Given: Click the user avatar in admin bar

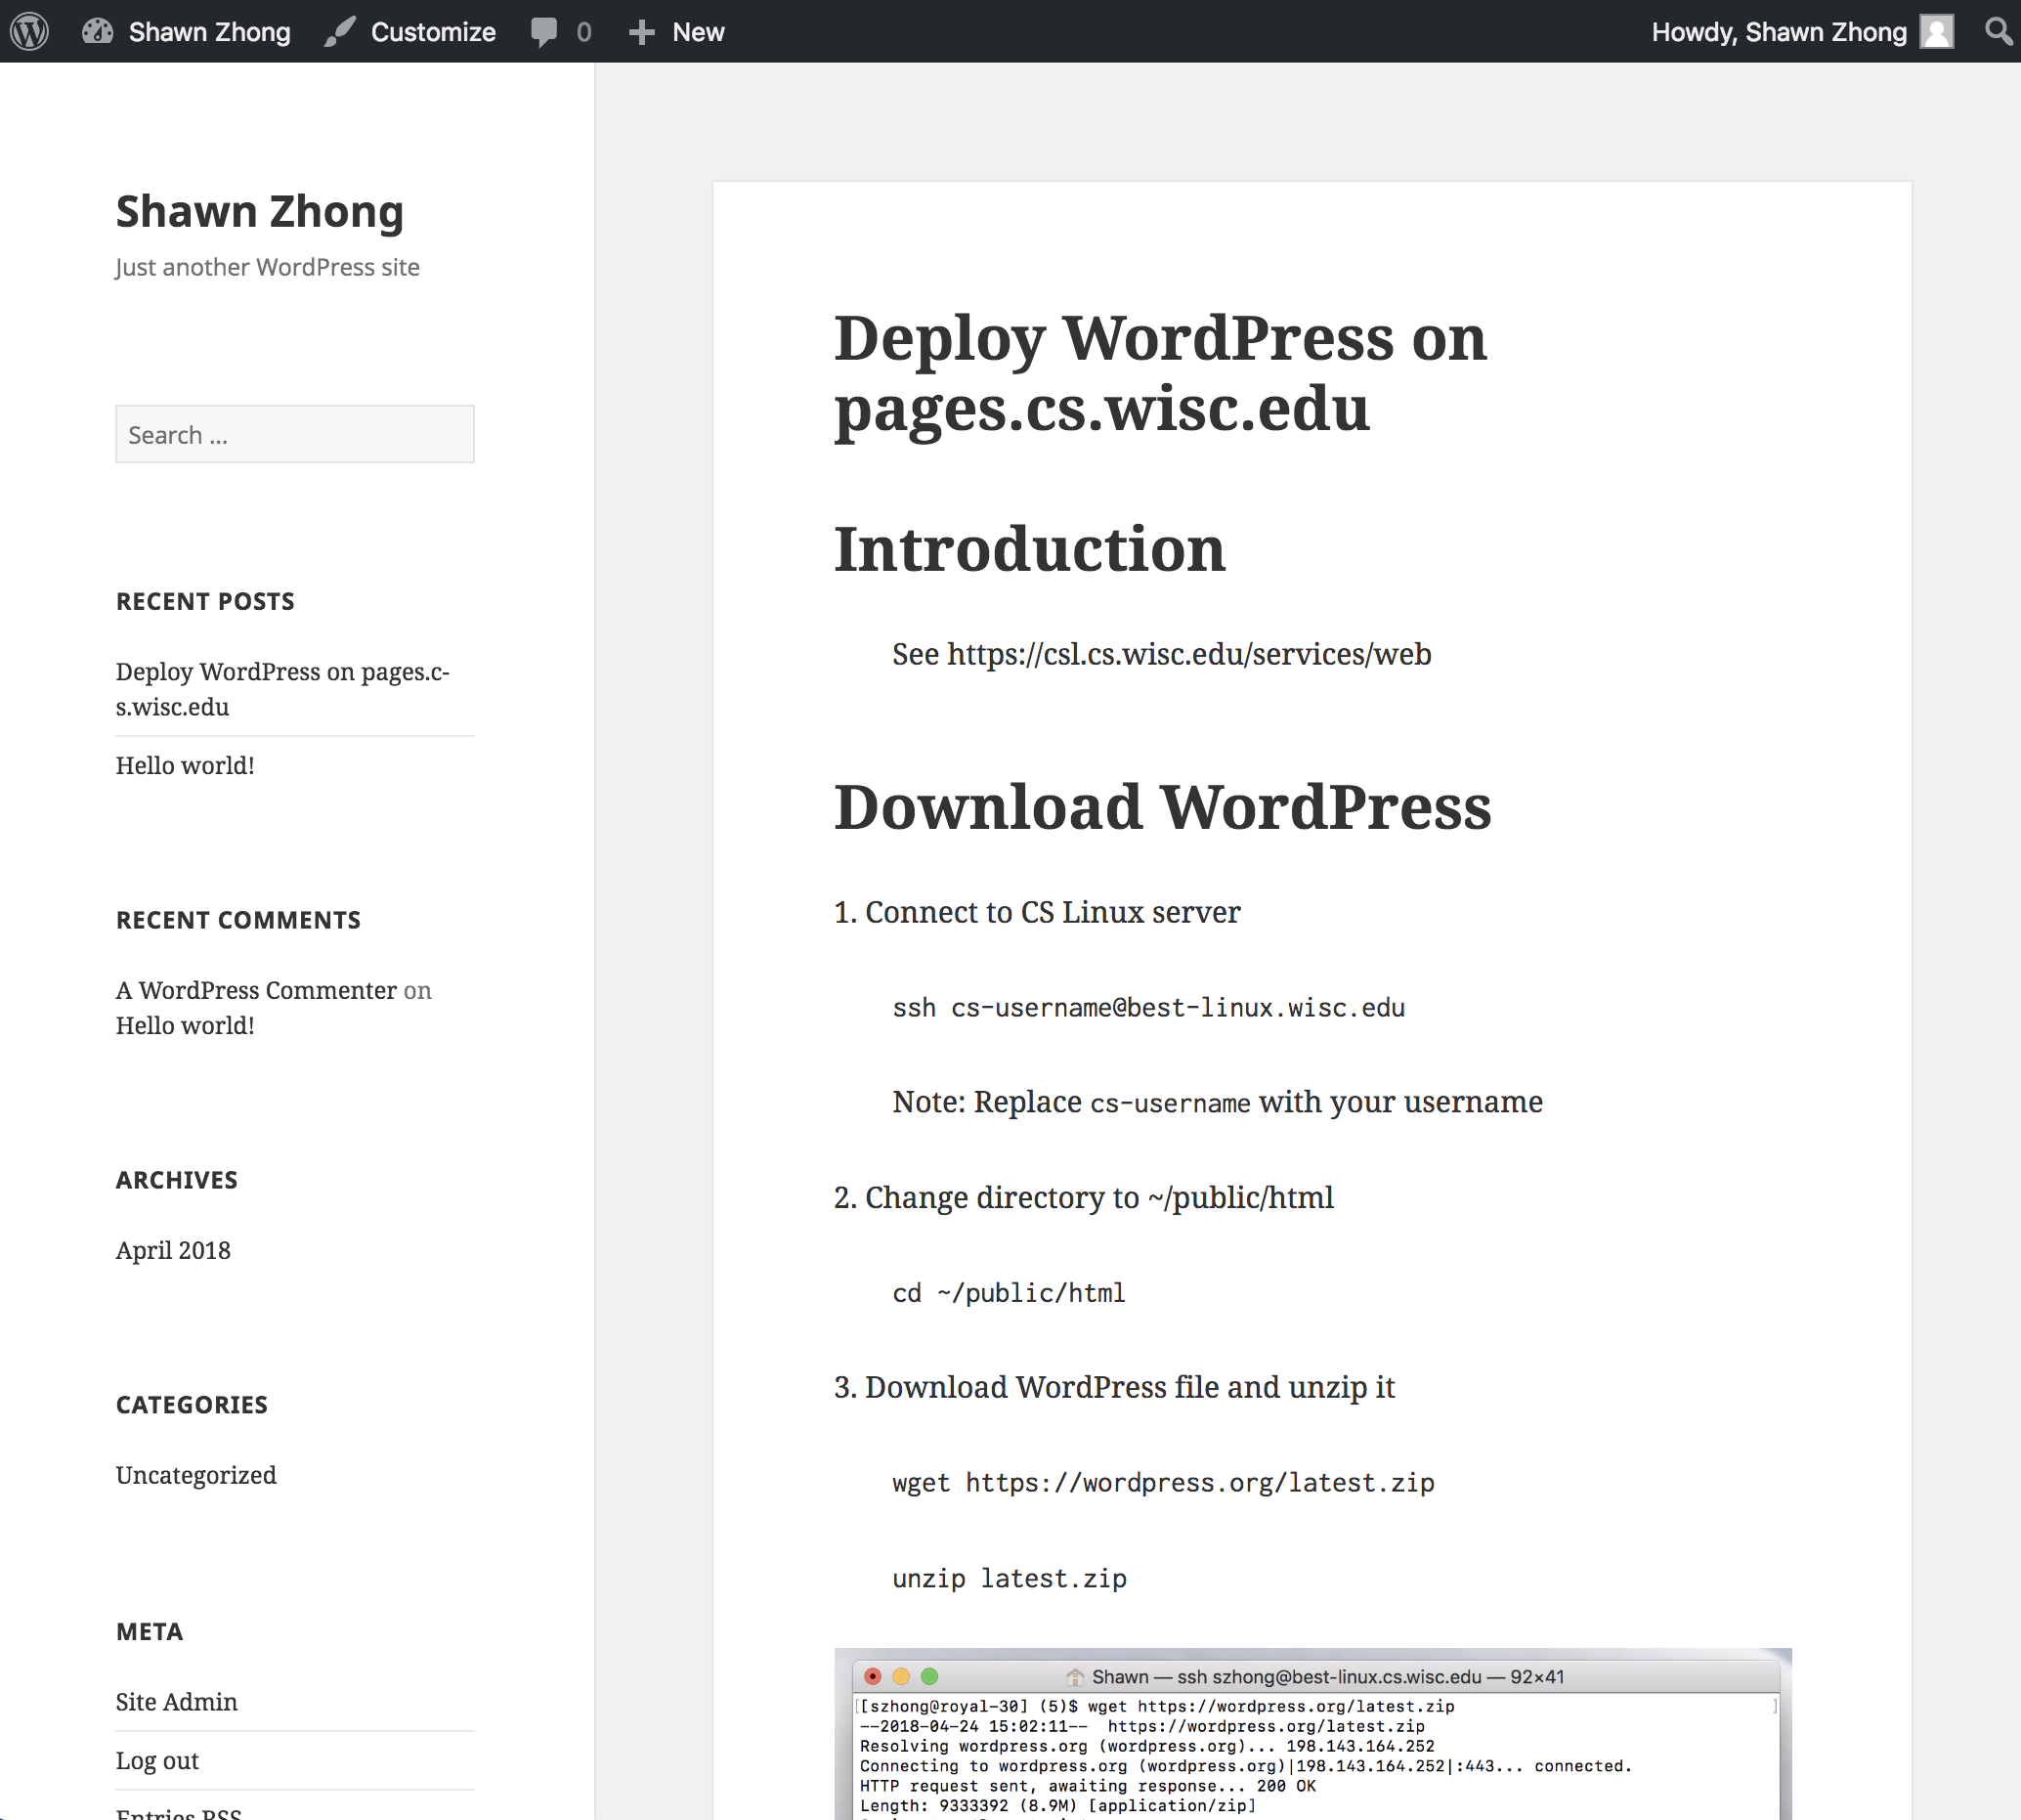Looking at the screenshot, I should (1936, 31).
